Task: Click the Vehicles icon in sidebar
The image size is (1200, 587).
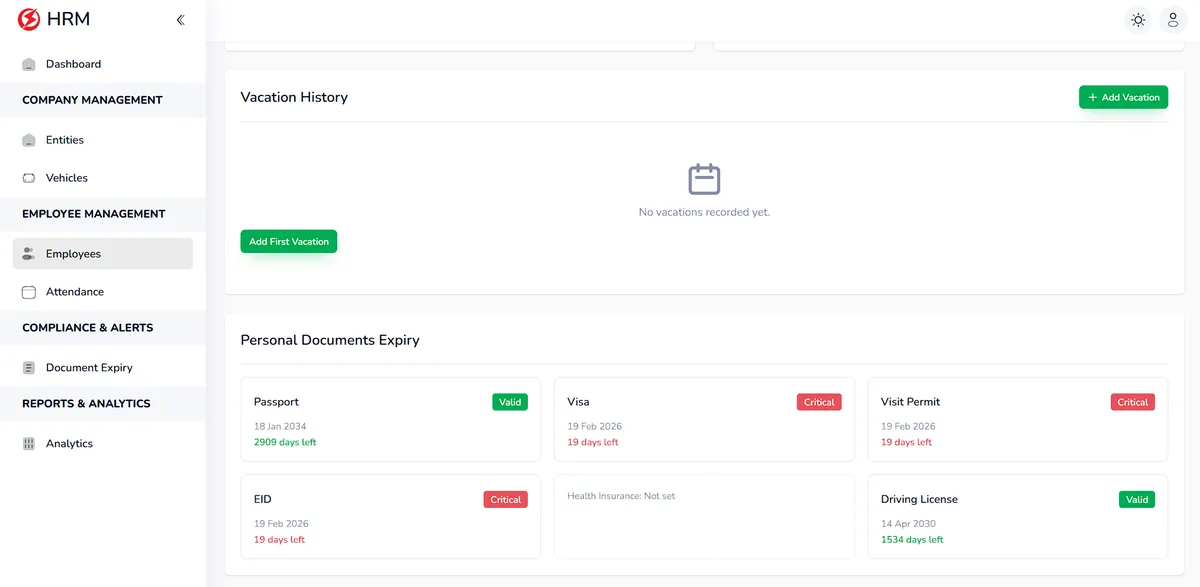Action: point(29,178)
